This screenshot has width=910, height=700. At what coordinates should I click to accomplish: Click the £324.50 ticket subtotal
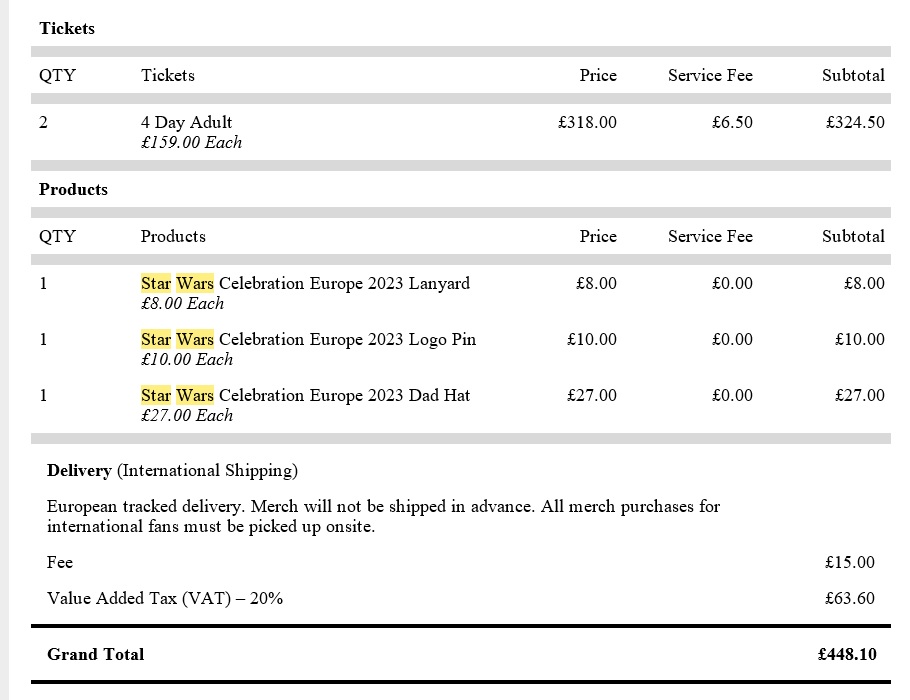[x=855, y=122]
